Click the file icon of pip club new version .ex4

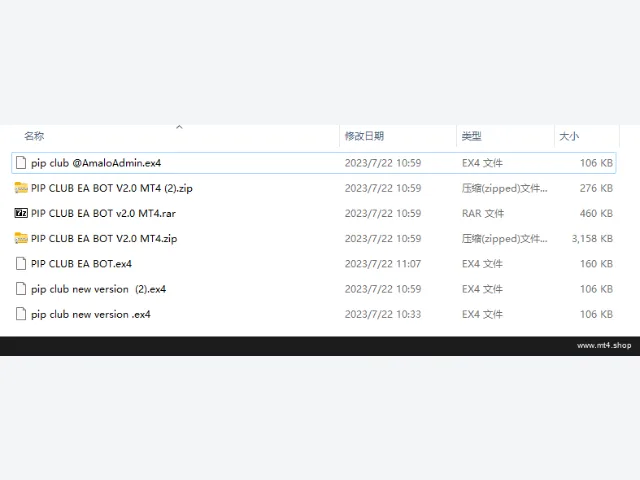pyautogui.click(x=21, y=314)
